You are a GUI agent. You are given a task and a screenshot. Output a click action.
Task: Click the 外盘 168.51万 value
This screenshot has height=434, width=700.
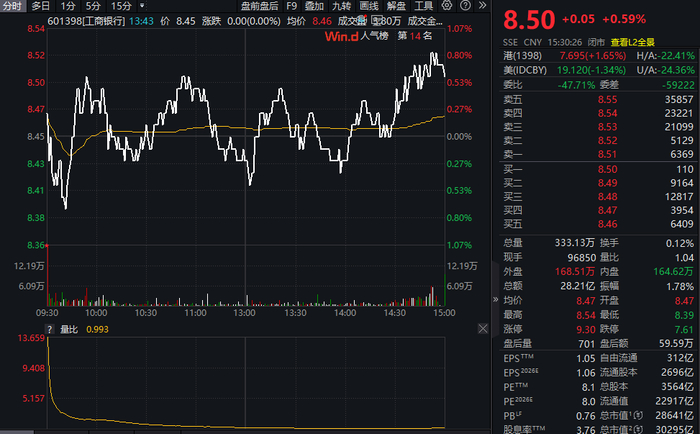point(575,271)
